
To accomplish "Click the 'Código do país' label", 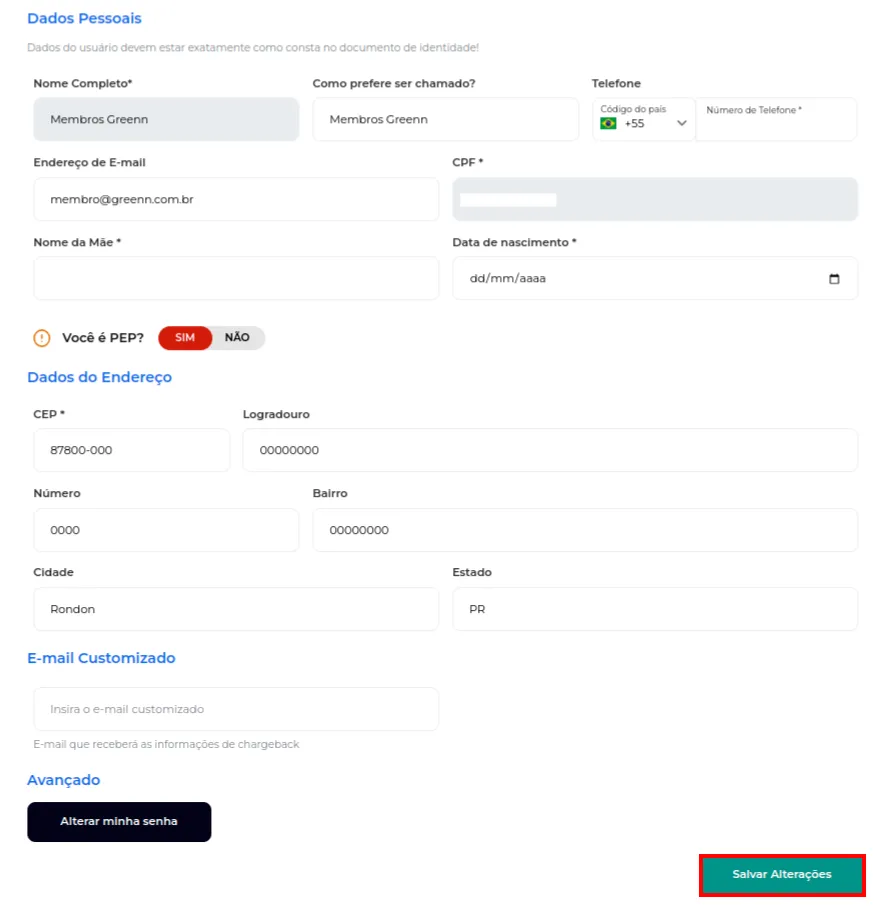I will tap(633, 109).
